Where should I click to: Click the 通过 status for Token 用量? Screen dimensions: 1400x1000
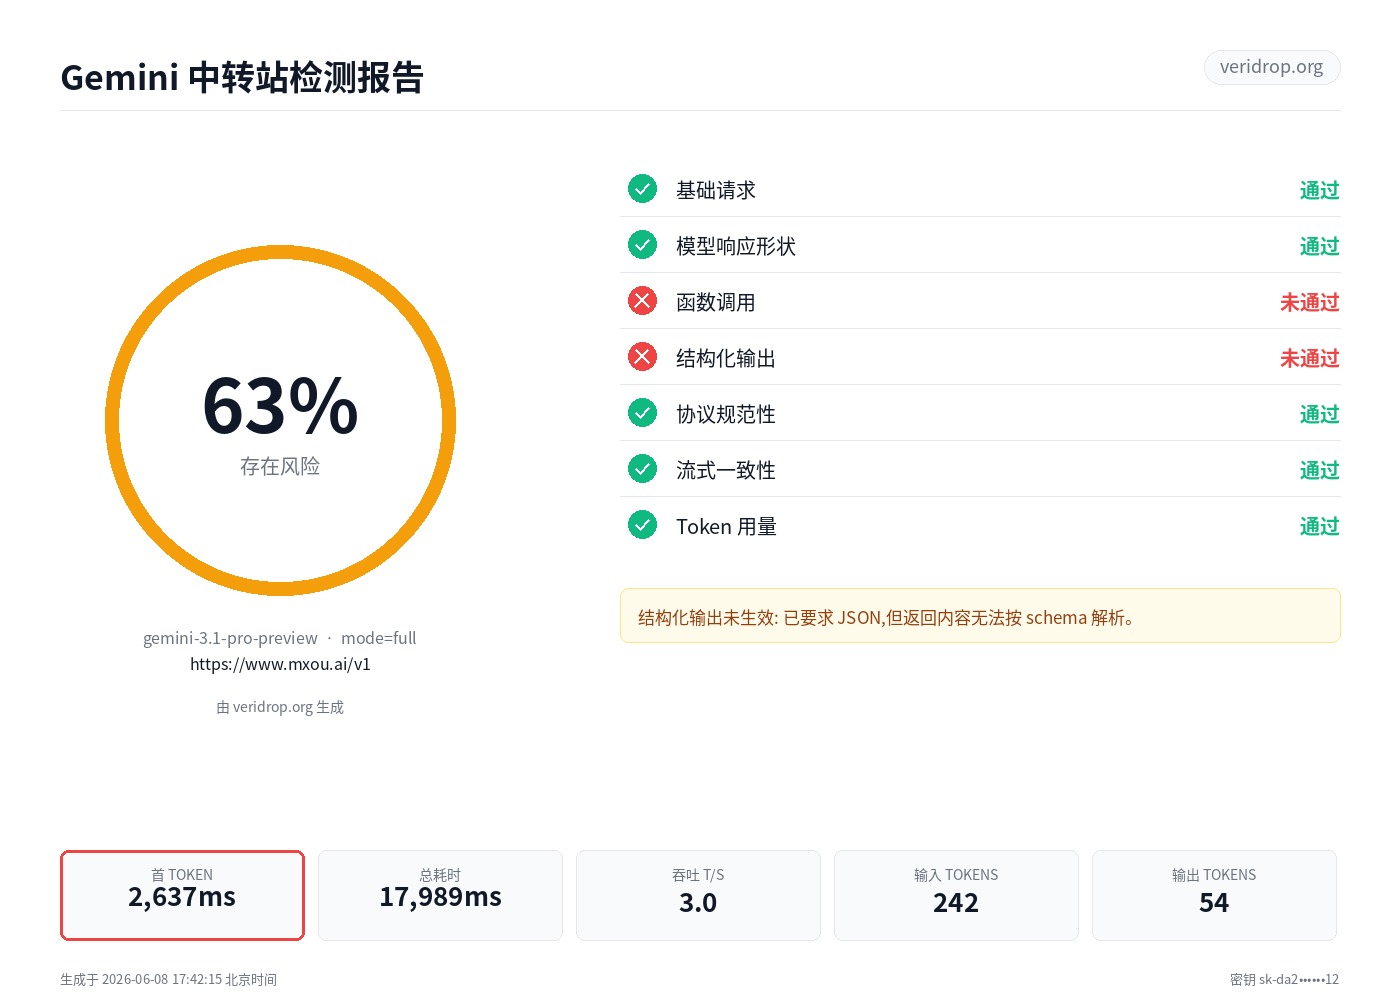[x=1319, y=526]
